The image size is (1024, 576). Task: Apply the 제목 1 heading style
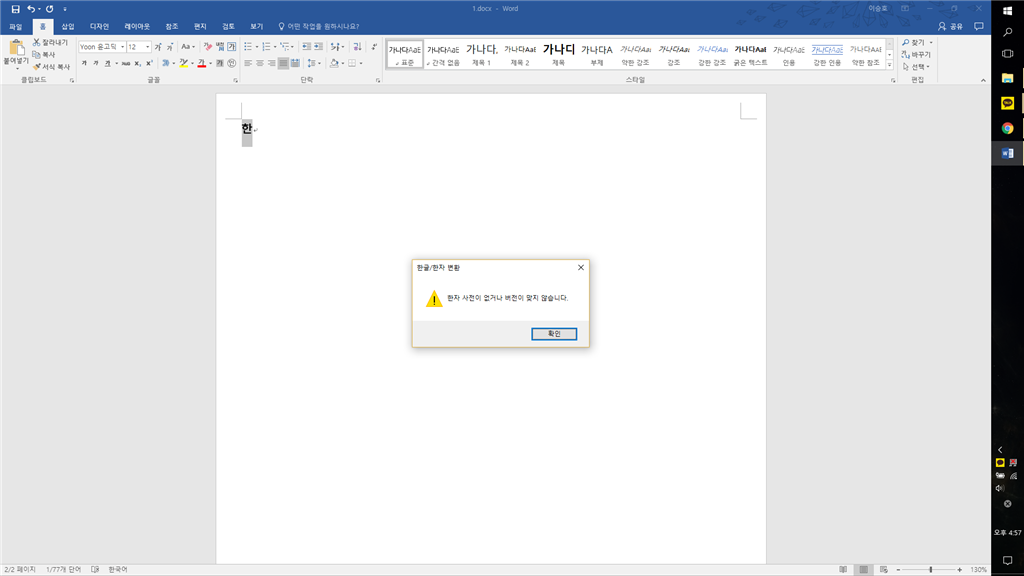(481, 54)
